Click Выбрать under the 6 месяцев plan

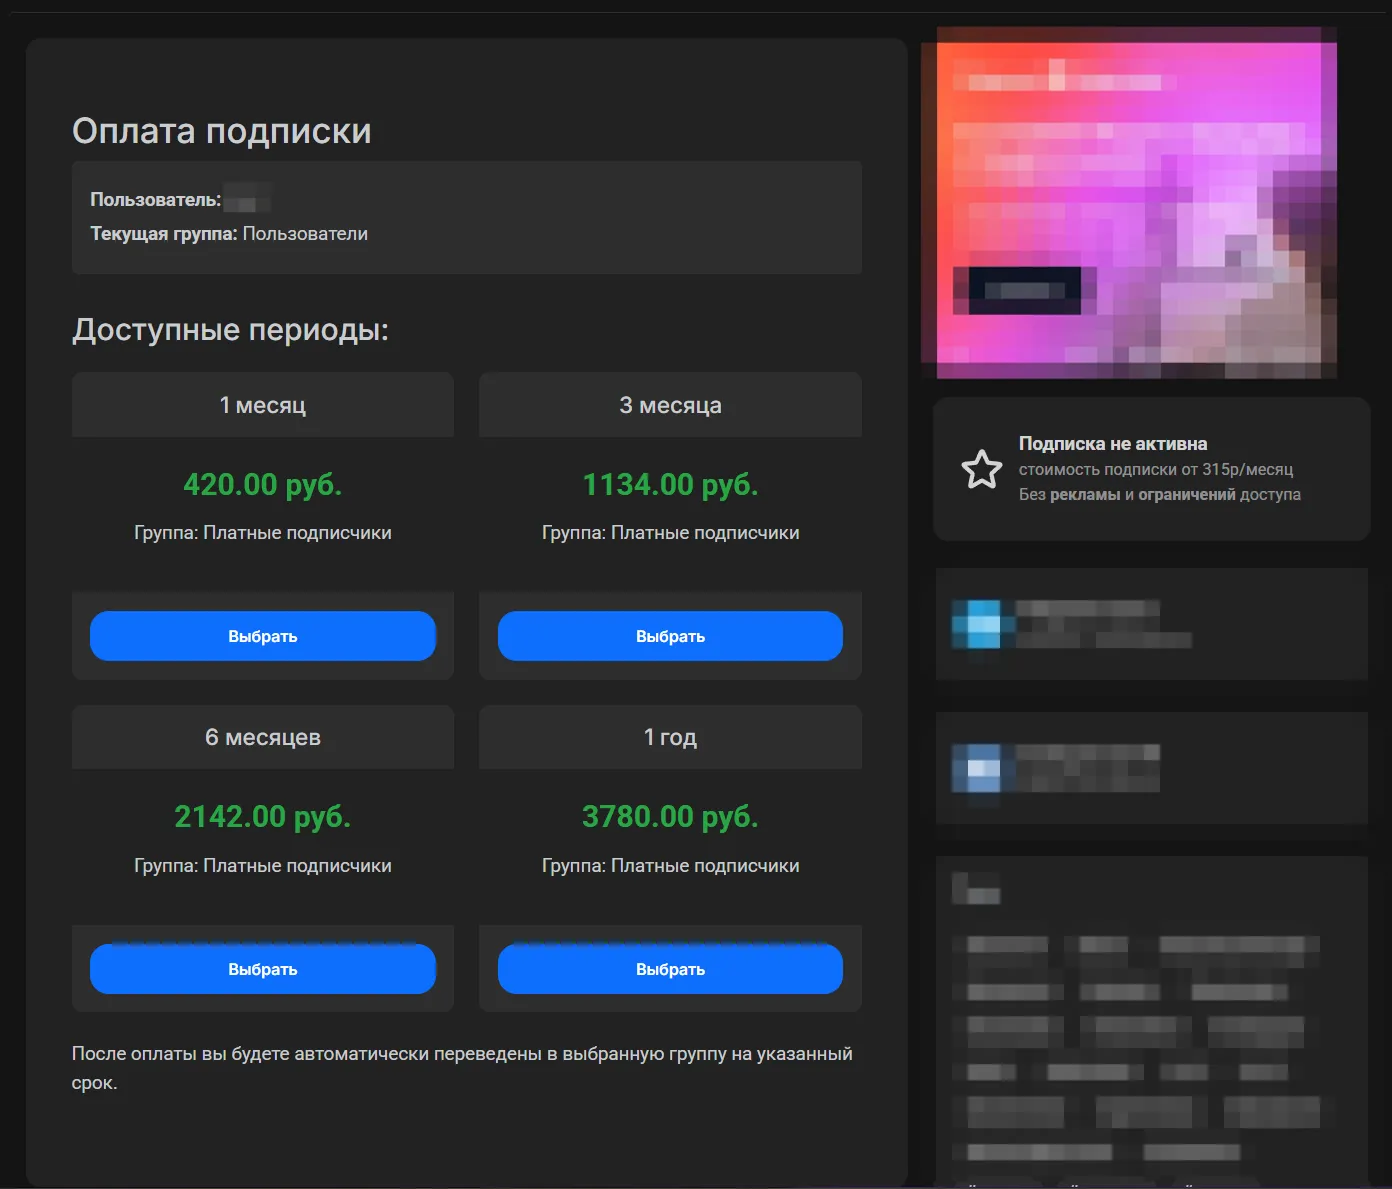[x=262, y=968]
